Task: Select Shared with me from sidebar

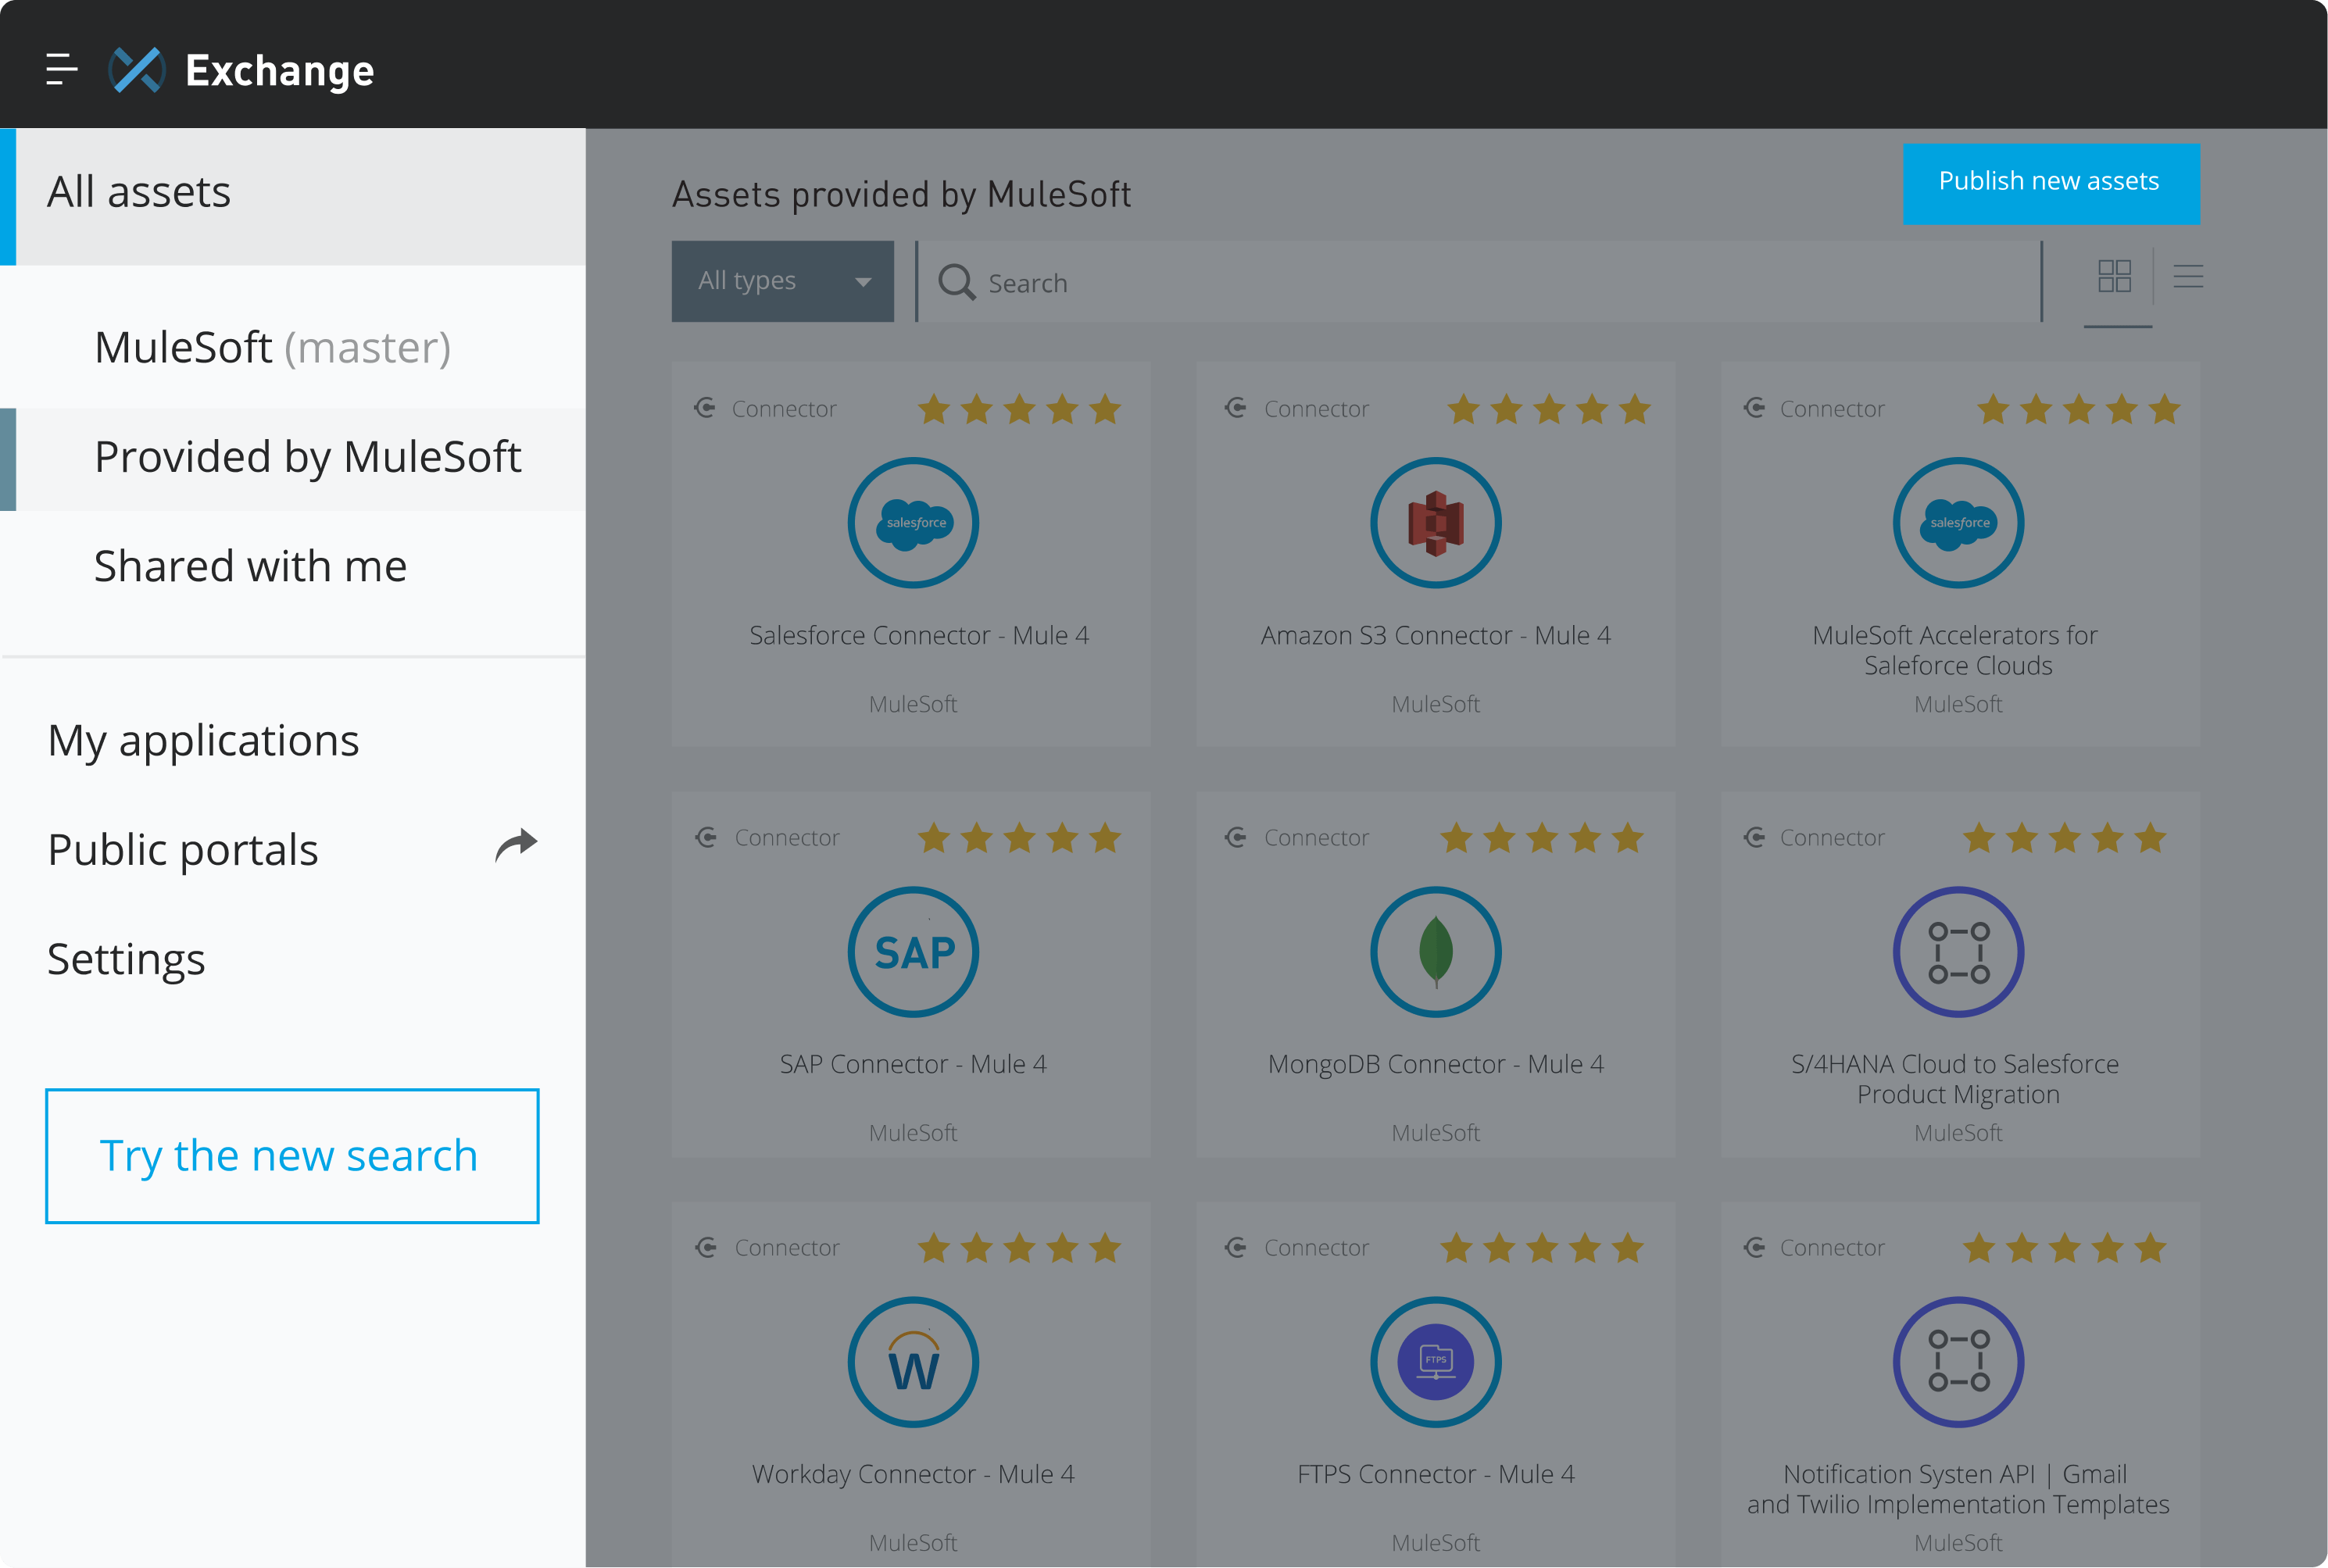Action: pos(252,566)
